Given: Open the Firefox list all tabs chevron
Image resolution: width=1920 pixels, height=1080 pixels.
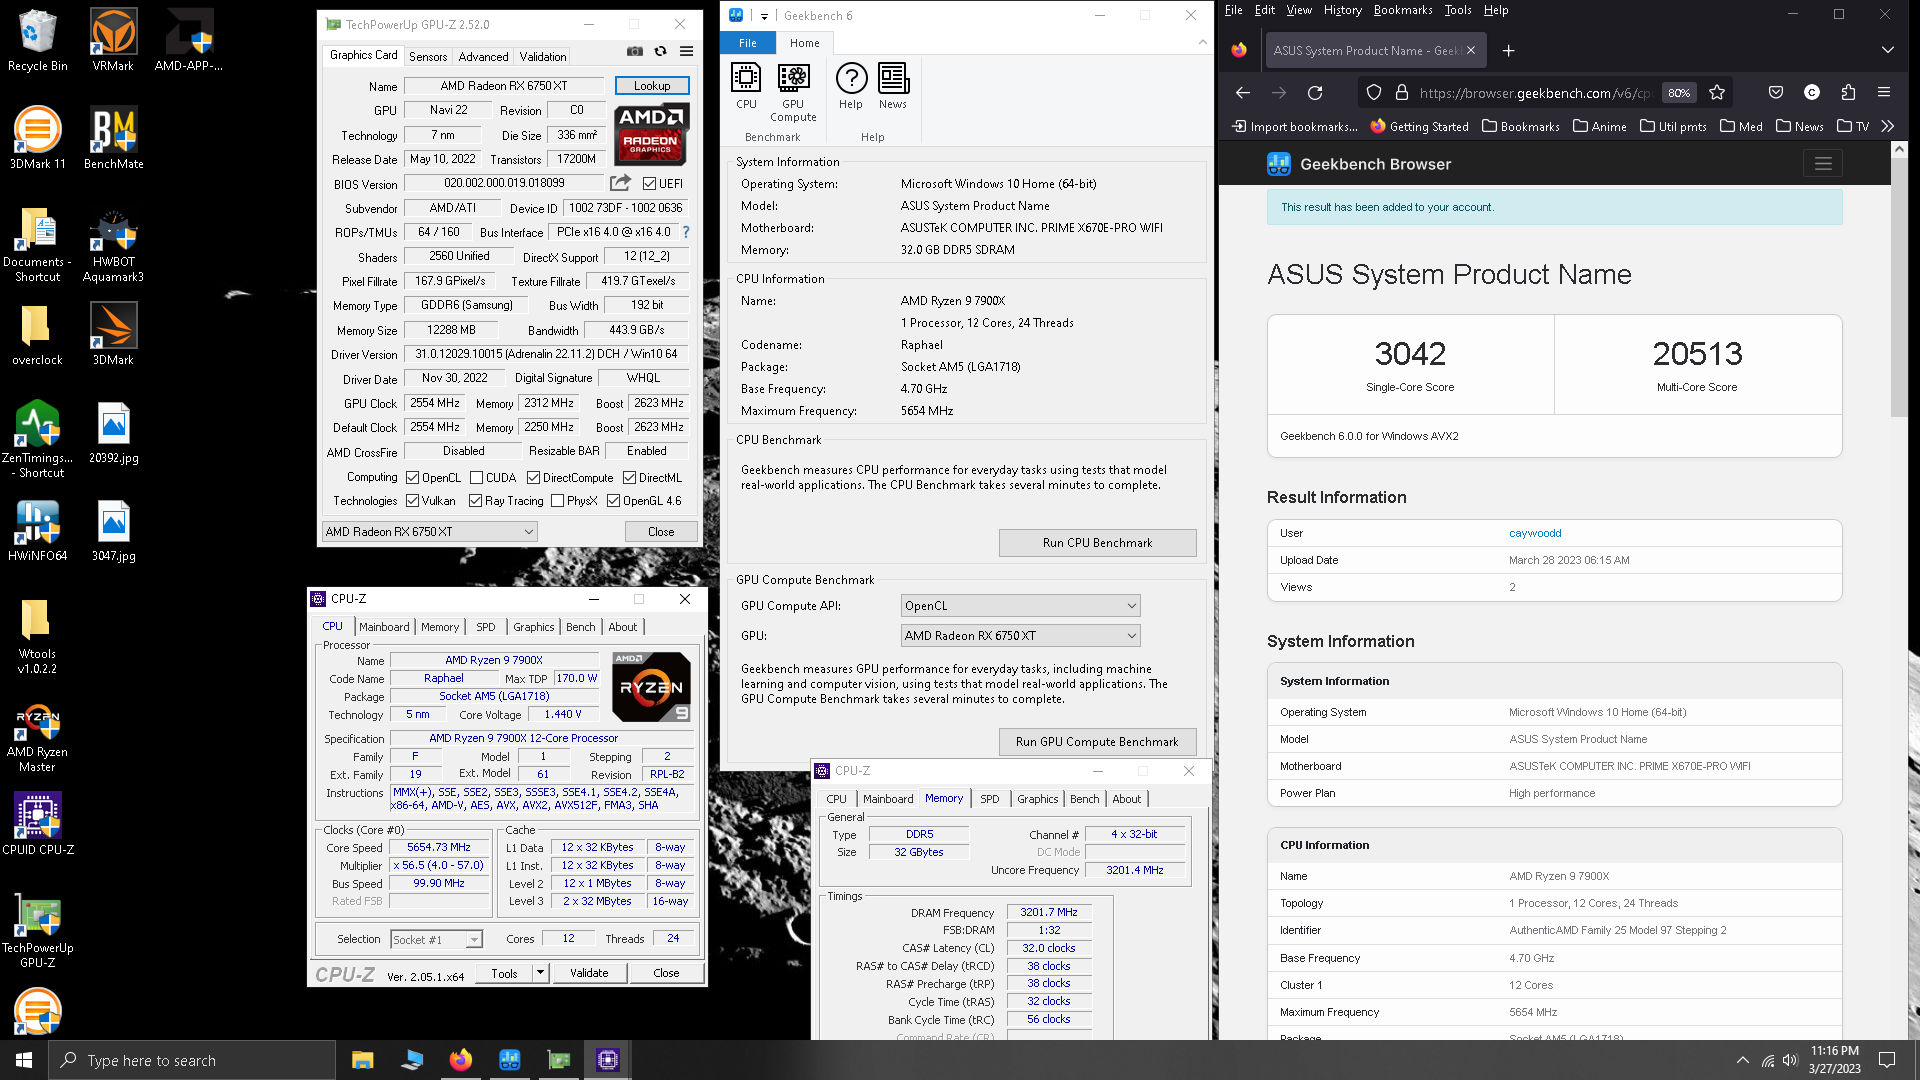Looking at the screenshot, I should [x=1887, y=50].
